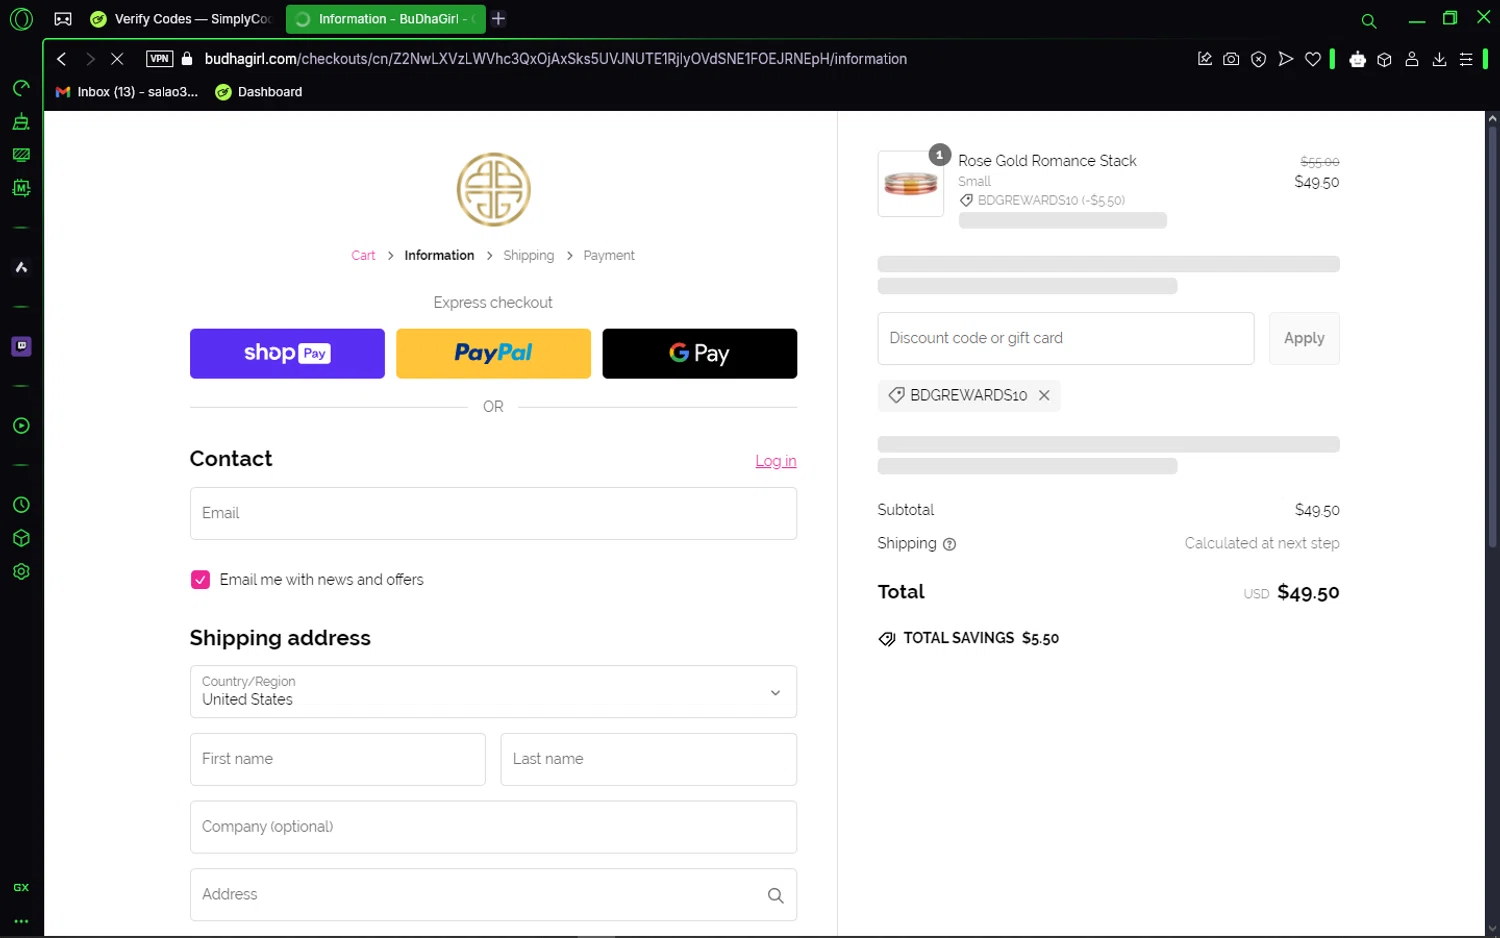Focus the Address field

point(493,895)
